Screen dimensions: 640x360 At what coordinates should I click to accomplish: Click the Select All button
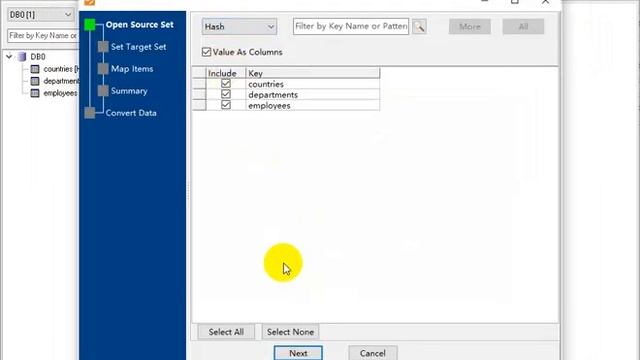pyautogui.click(x=226, y=332)
